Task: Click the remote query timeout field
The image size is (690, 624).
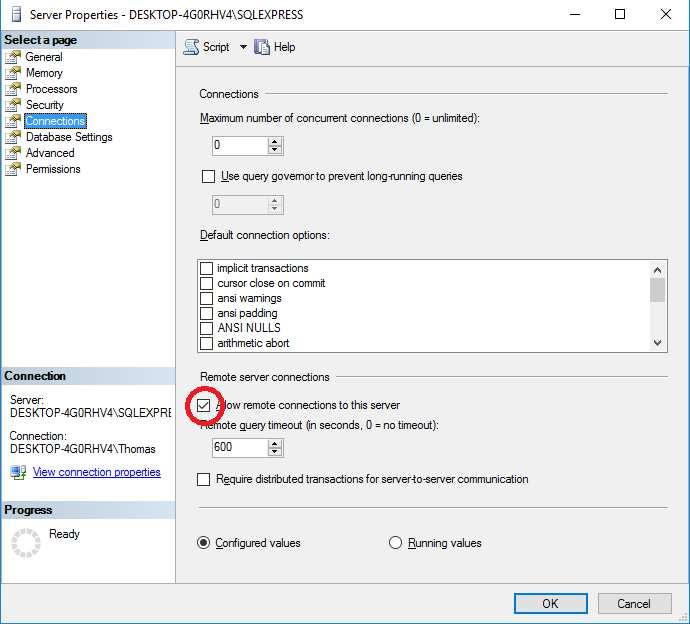Action: pos(240,448)
